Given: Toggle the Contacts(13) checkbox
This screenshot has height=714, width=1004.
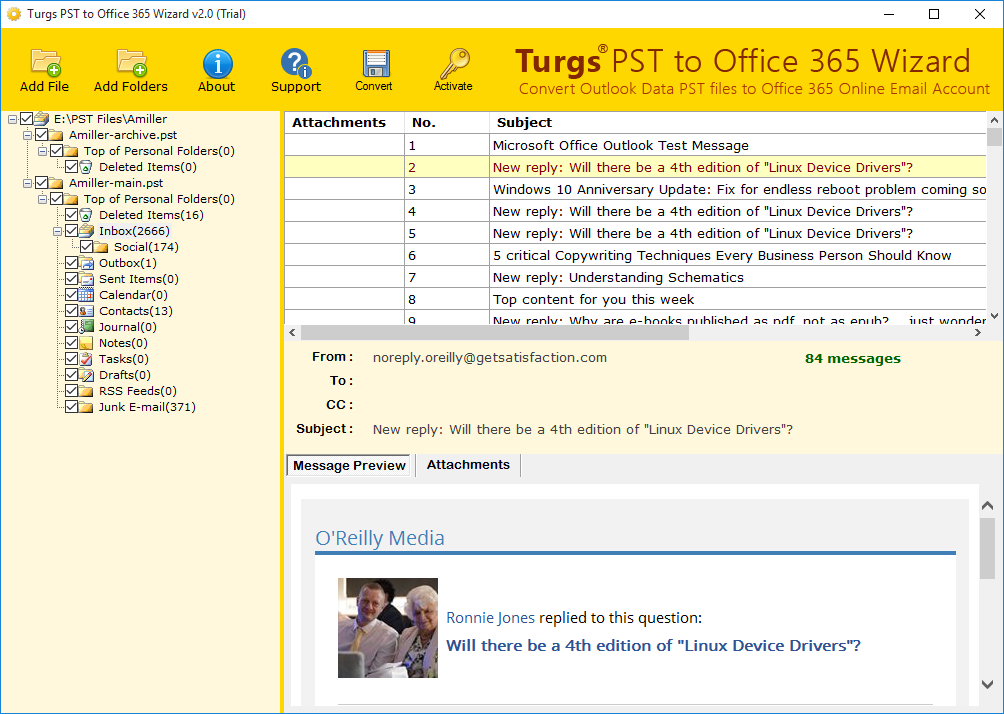Looking at the screenshot, I should click(72, 311).
